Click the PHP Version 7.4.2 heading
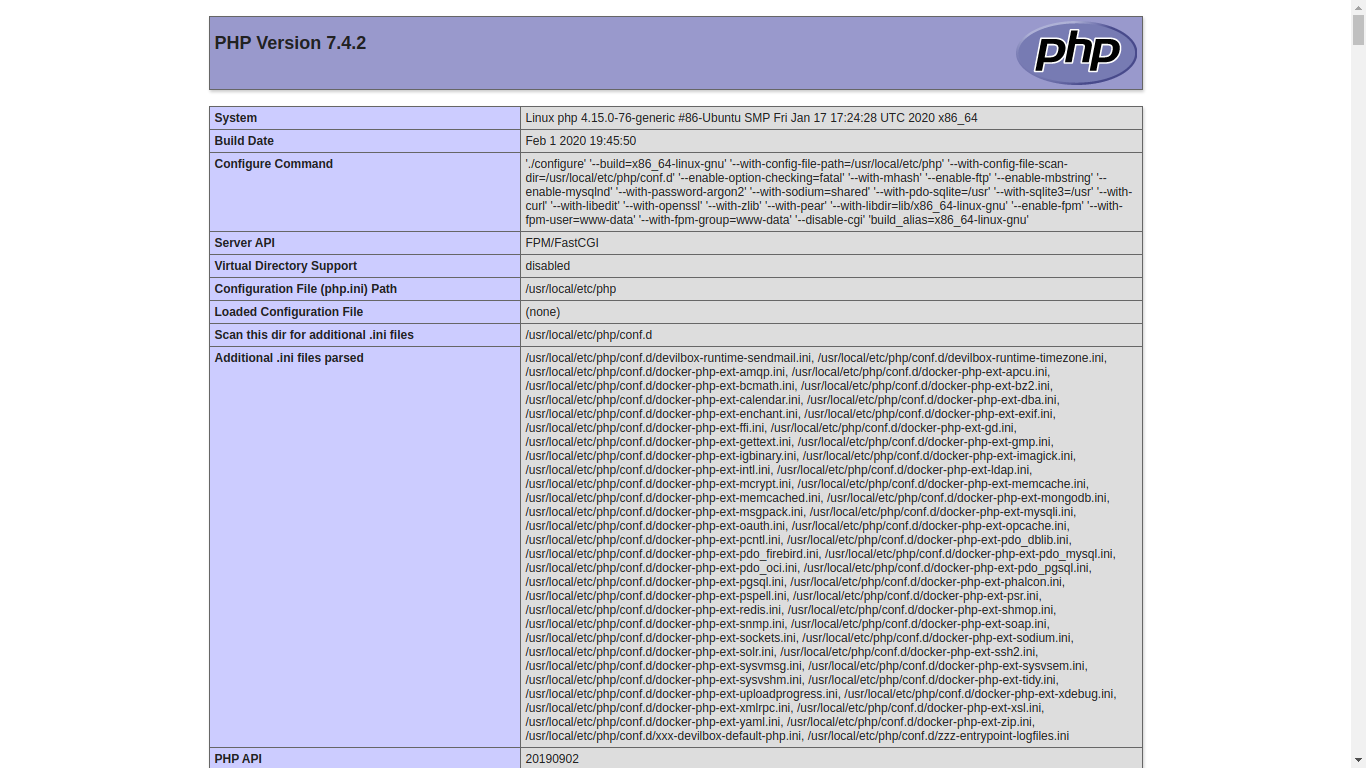Viewport: 1366px width, 768px height. pyautogui.click(x=289, y=43)
